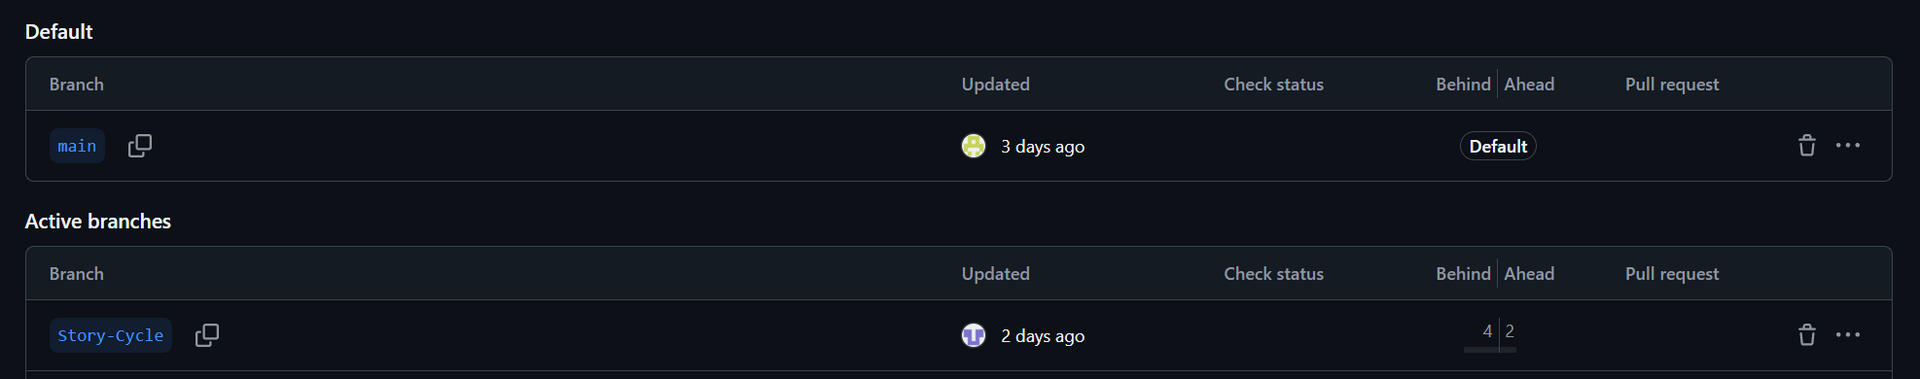Click the green avatar beside 3 days ago
1920x379 pixels.
point(973,146)
